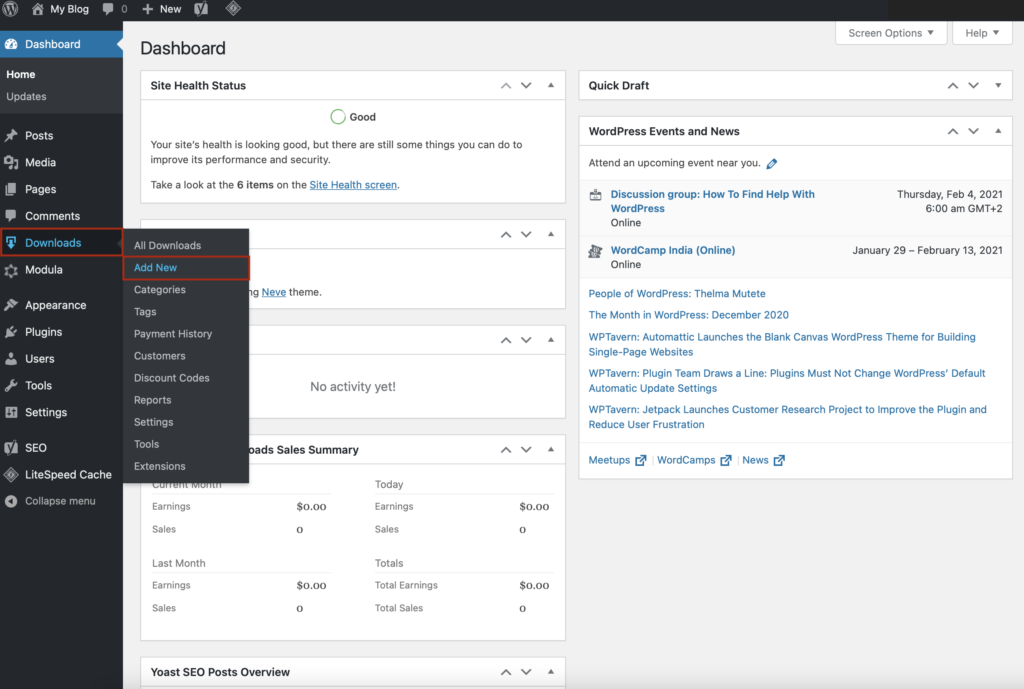Move Quick Draft panel up
The height and width of the screenshot is (689, 1024).
pyautogui.click(x=953, y=86)
